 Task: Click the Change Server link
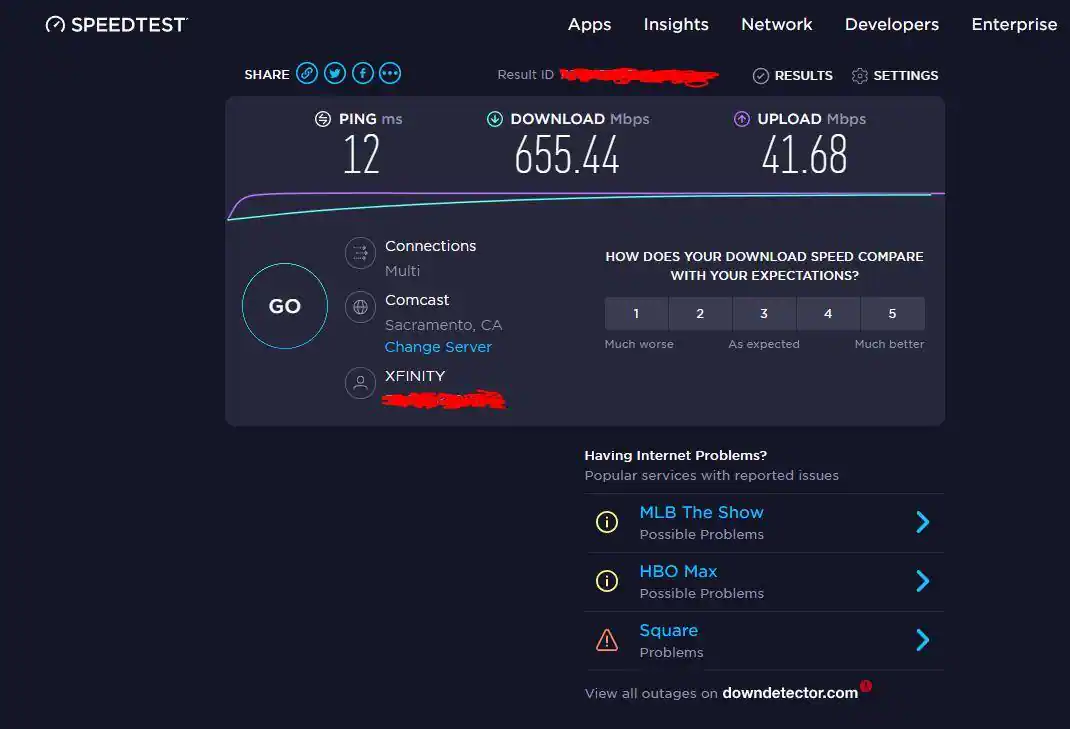[438, 347]
